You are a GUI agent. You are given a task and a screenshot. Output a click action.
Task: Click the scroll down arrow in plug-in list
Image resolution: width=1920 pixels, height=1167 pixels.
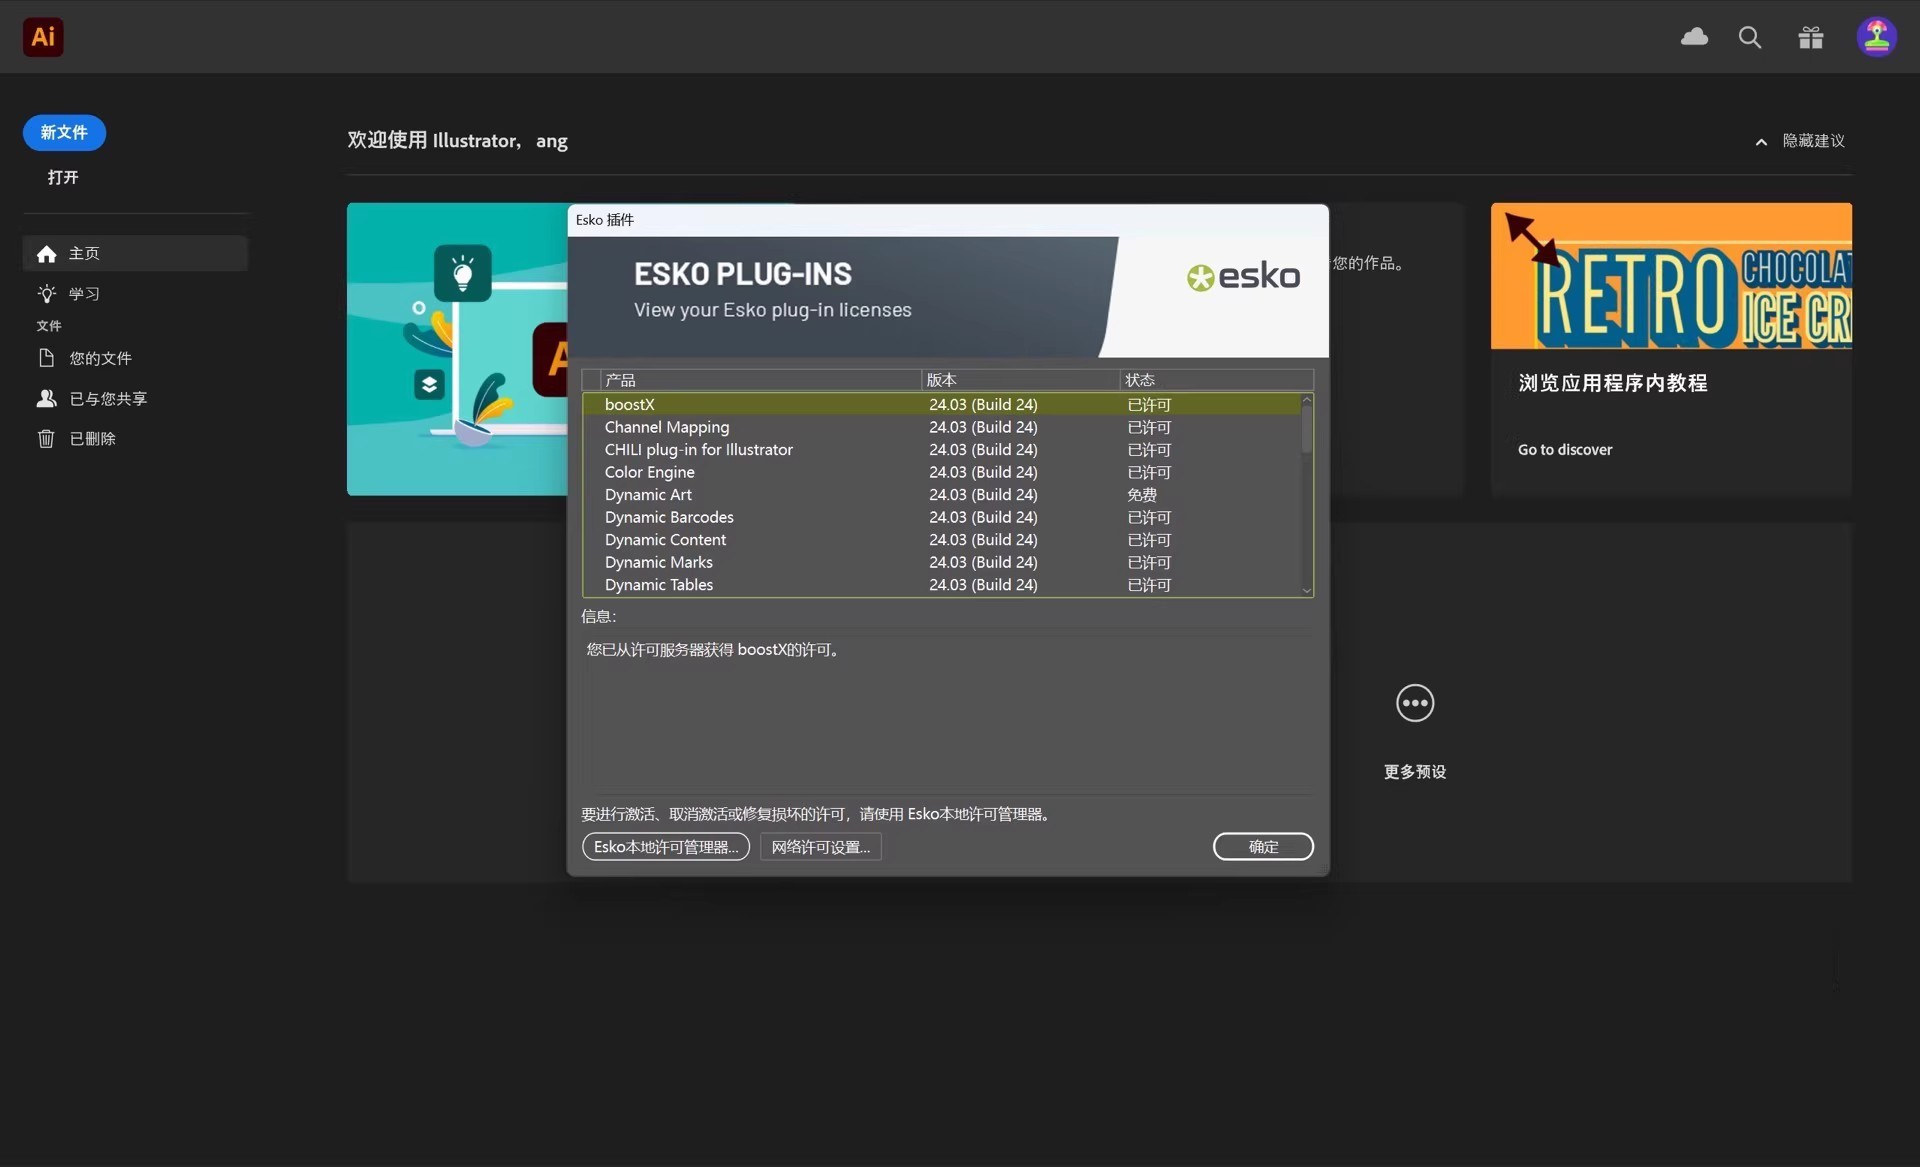tap(1306, 591)
